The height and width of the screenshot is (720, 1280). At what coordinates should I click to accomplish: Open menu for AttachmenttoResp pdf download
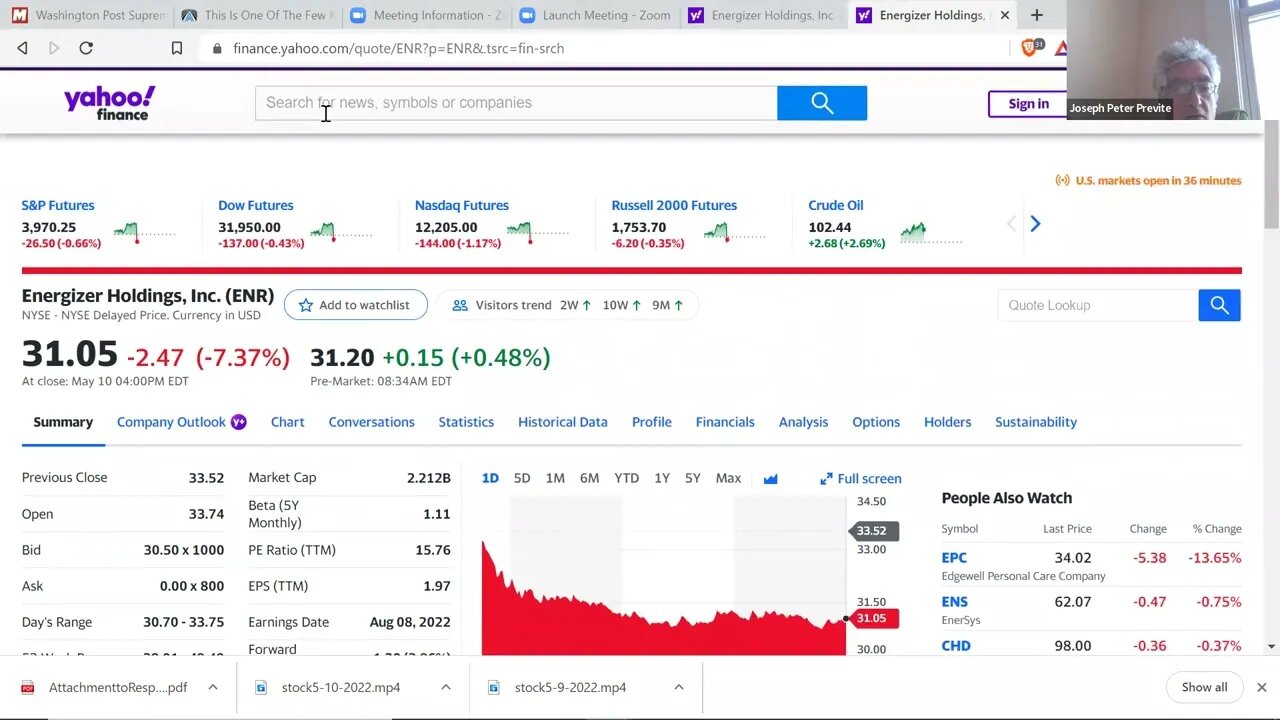[213, 687]
